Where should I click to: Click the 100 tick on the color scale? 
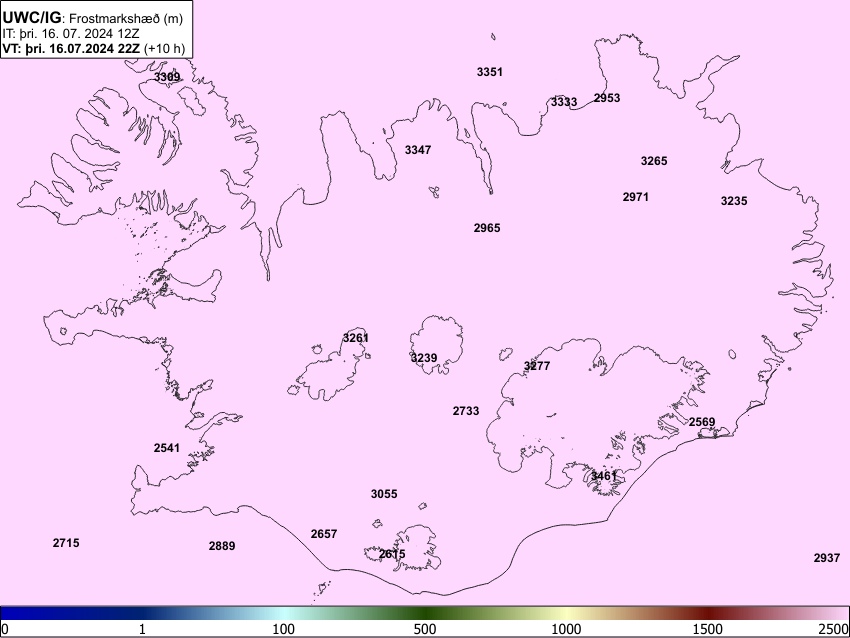(x=284, y=629)
